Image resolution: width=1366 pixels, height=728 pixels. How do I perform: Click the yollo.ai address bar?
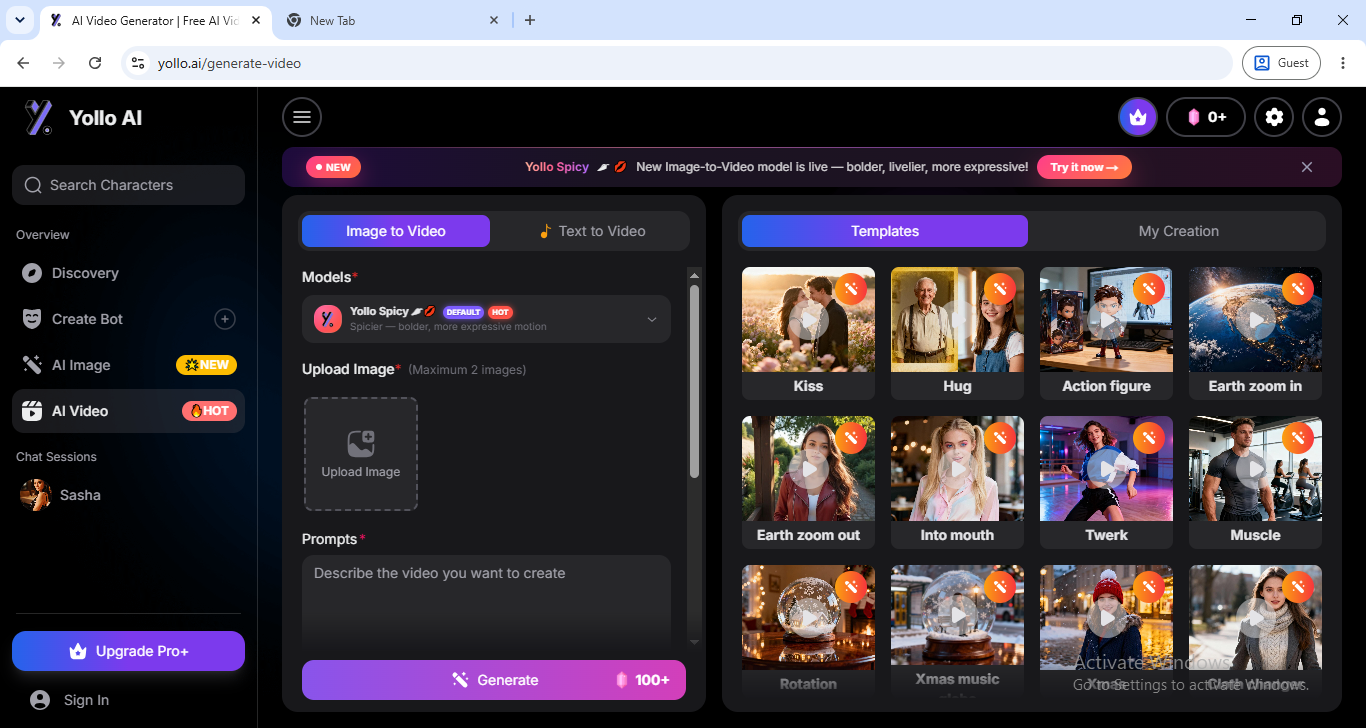[678, 63]
